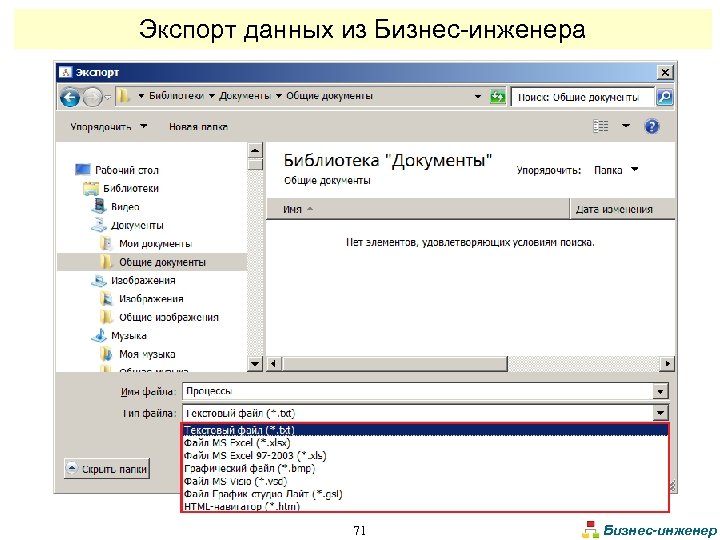Viewport: 720px width, 540px height.
Task: Open the Тип файла dropdown arrow
Action: tap(660, 413)
